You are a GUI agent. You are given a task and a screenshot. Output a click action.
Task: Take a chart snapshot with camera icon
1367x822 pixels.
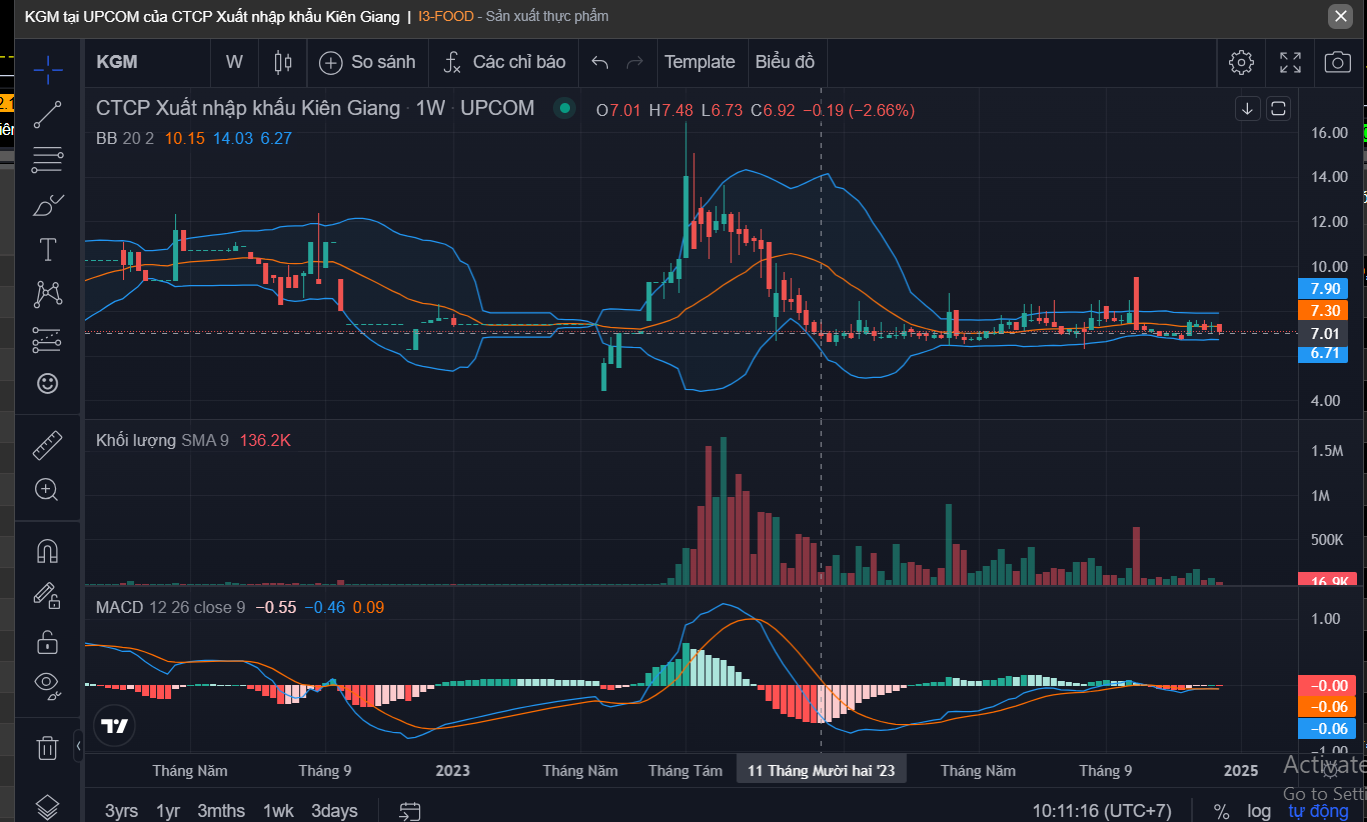(x=1338, y=62)
